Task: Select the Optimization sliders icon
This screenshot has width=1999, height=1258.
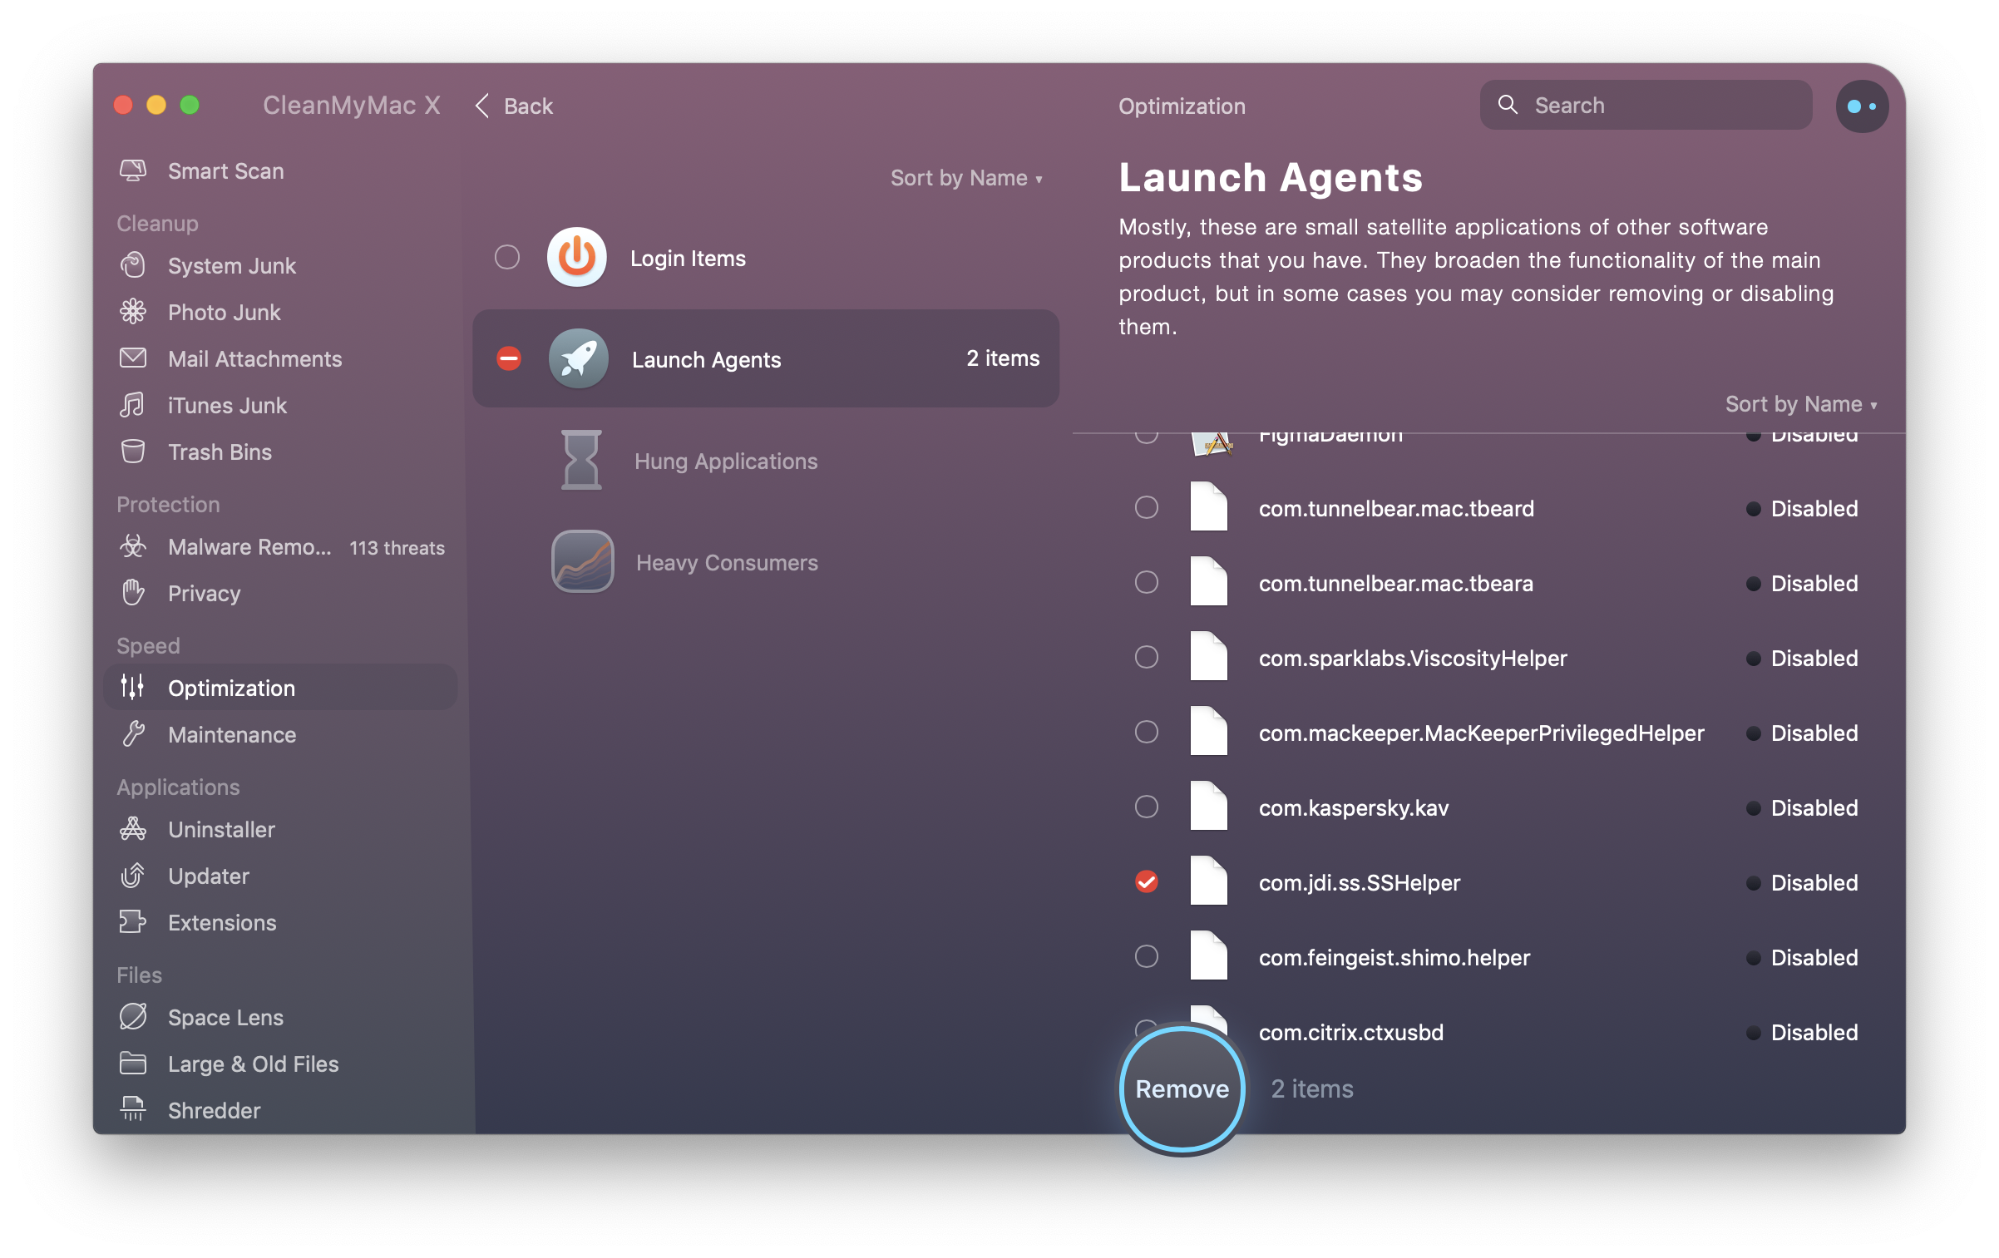Action: [x=133, y=687]
